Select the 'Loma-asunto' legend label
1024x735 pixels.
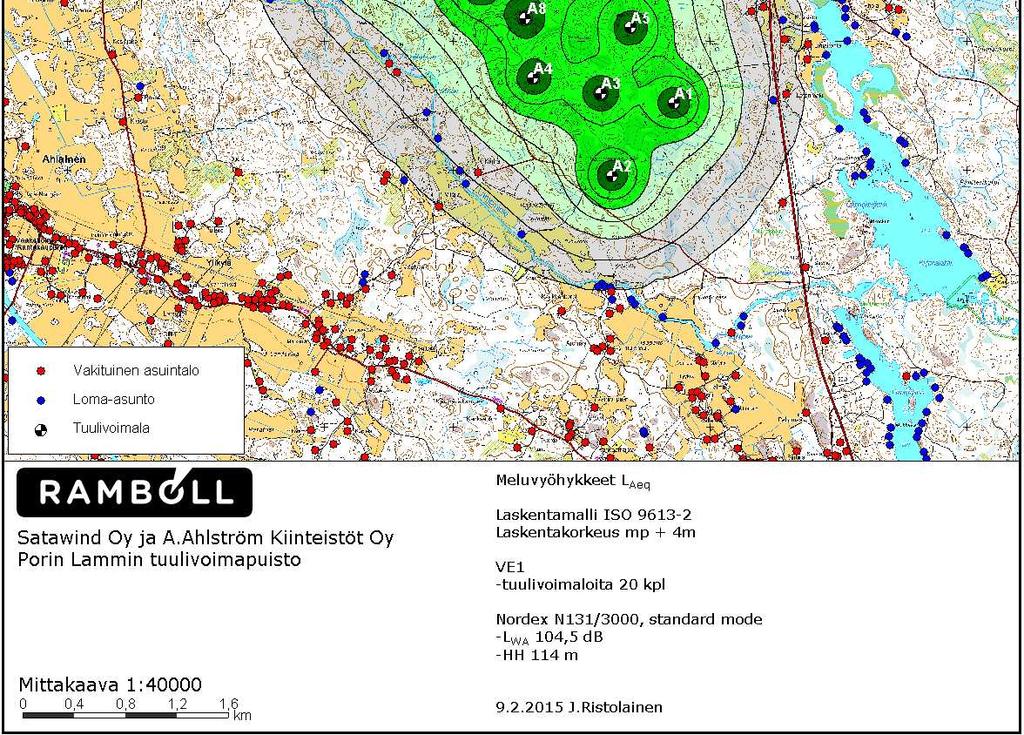tap(114, 399)
